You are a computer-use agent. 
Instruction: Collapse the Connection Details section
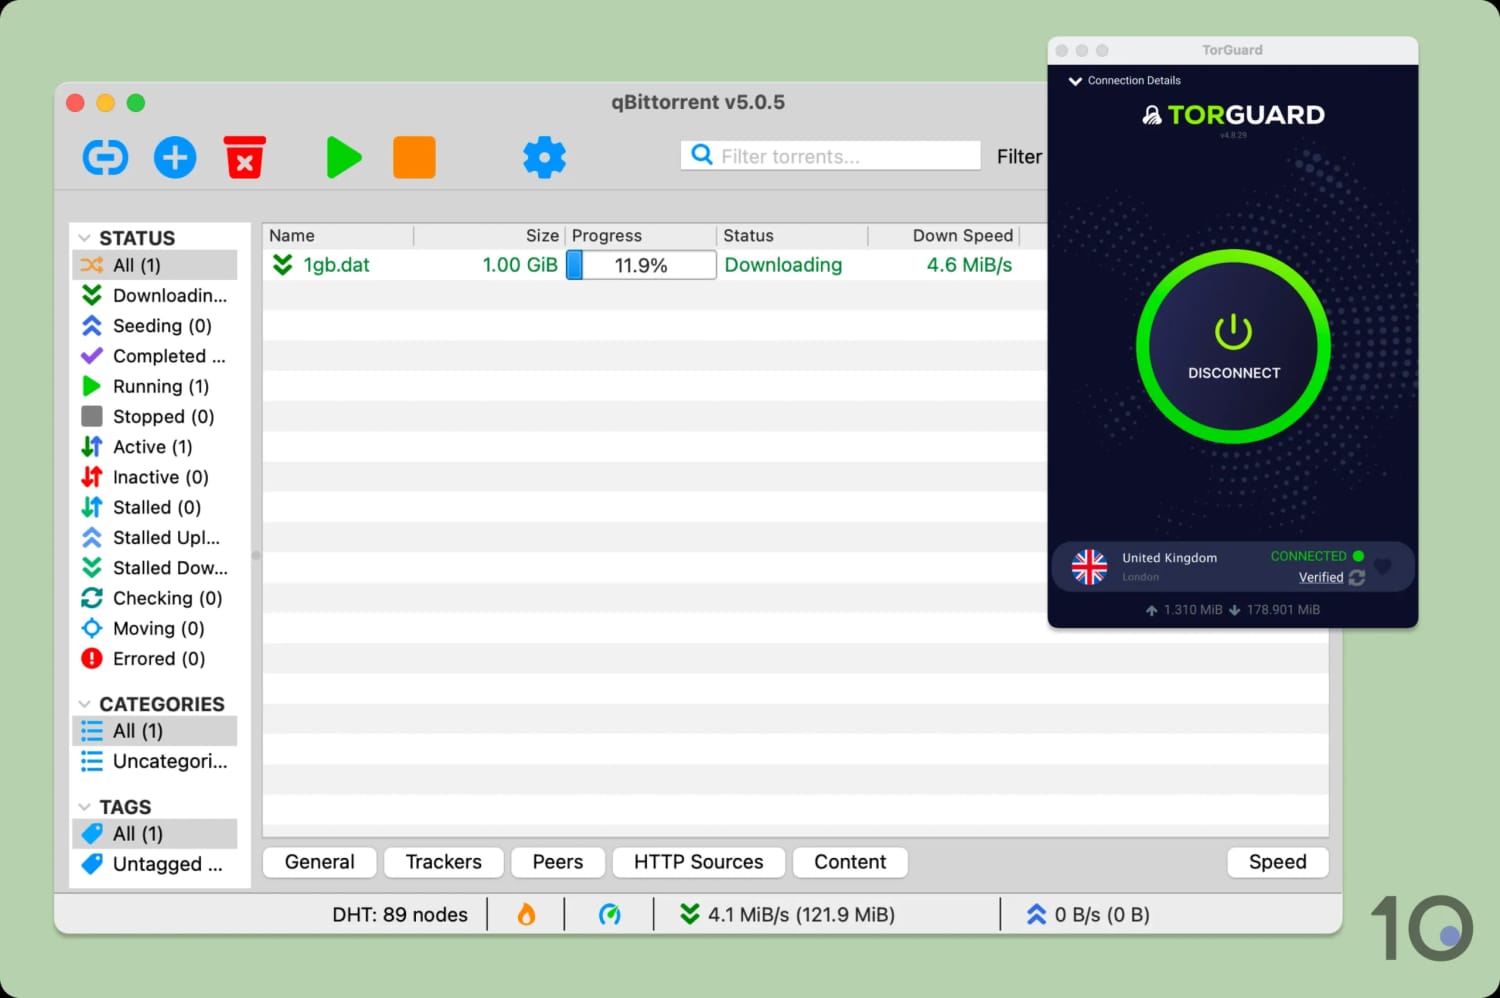(1075, 80)
